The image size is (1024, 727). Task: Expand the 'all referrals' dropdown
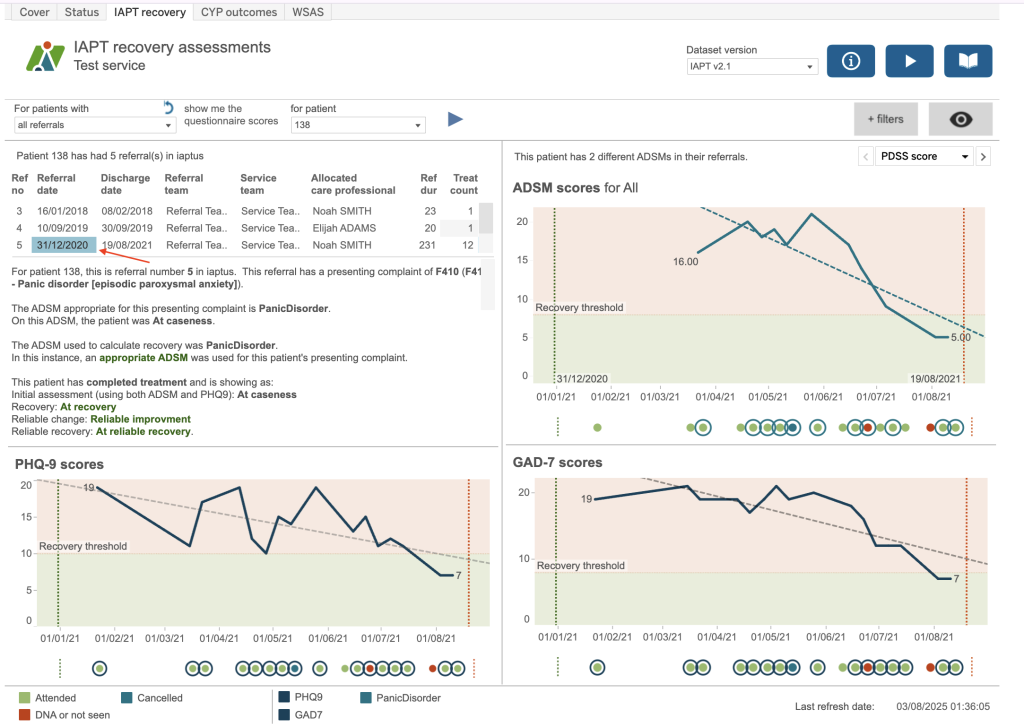point(95,125)
